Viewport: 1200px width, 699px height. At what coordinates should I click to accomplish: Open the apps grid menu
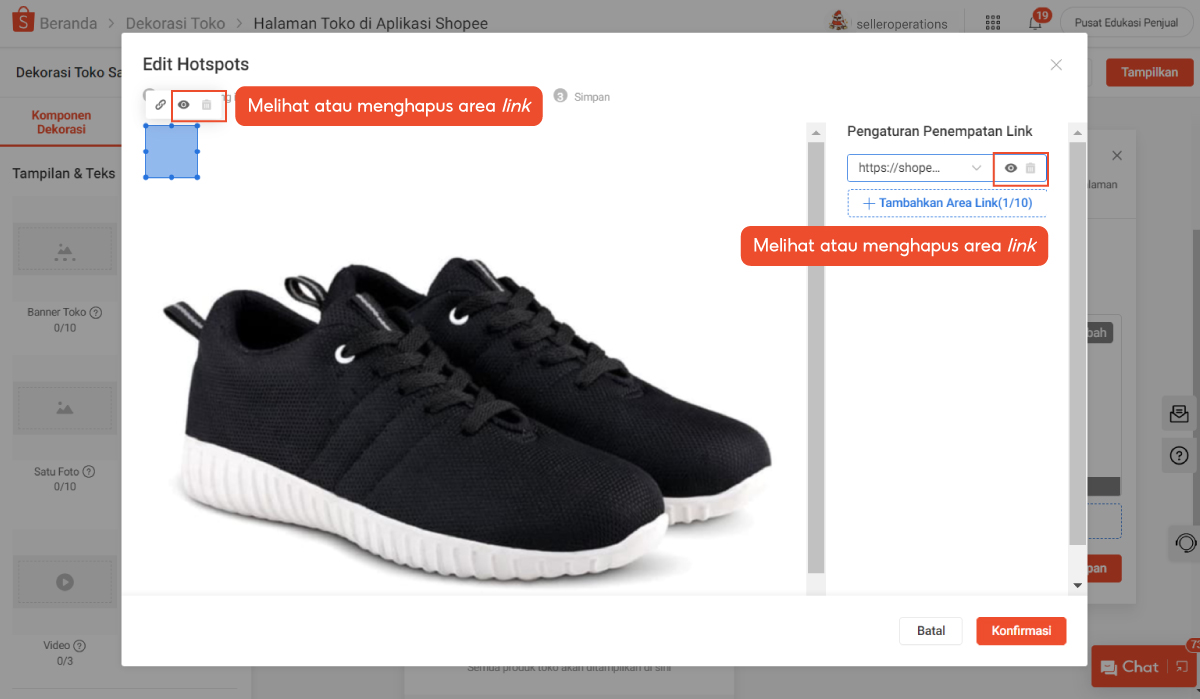[x=993, y=23]
